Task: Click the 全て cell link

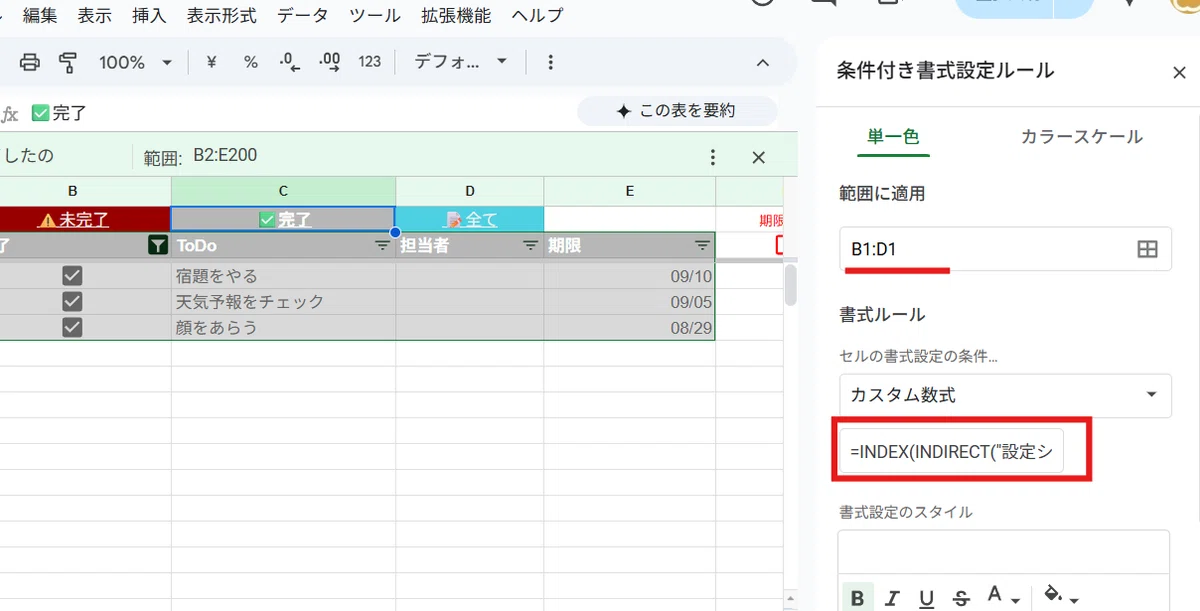Action: pyautogui.click(x=483, y=219)
